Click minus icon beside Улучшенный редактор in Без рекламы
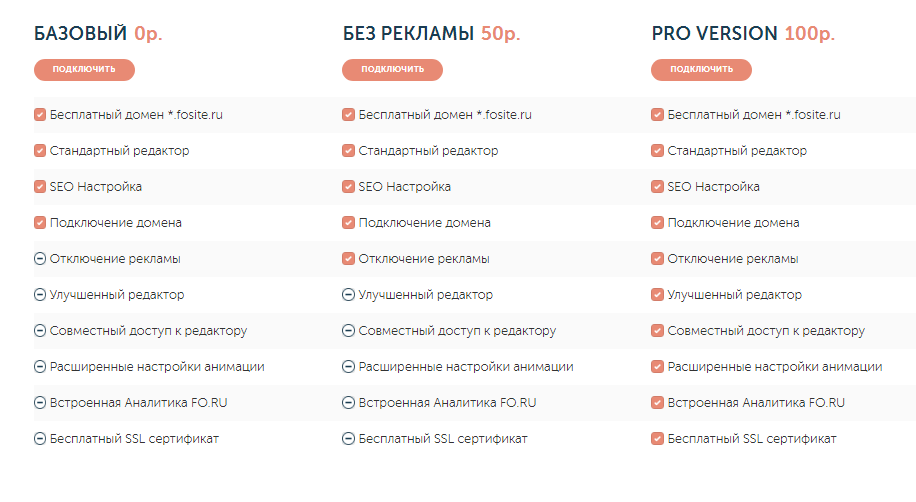916x502 pixels. pyautogui.click(x=348, y=295)
